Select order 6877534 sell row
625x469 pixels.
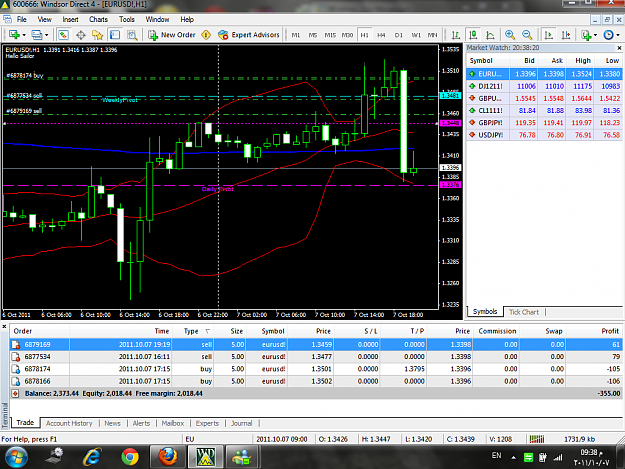click(x=316, y=357)
